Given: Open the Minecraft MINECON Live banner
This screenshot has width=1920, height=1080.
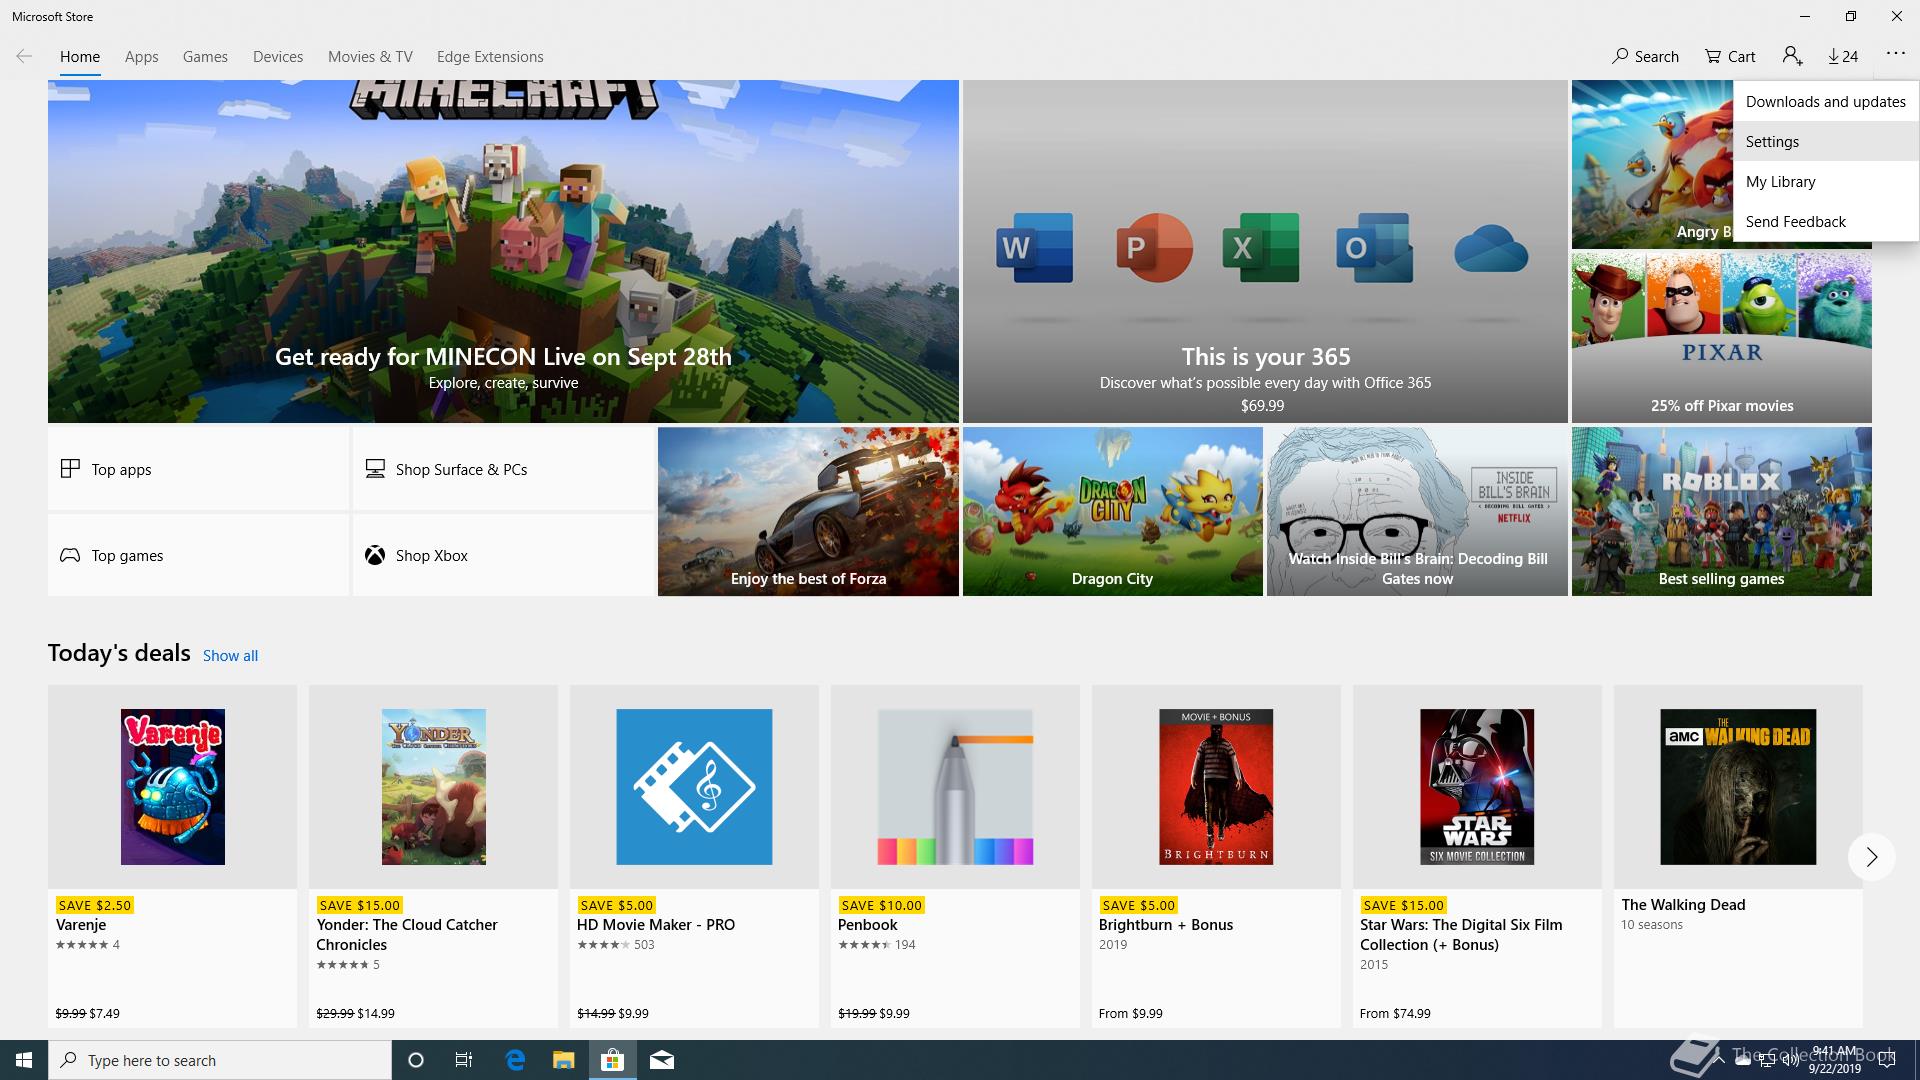Looking at the screenshot, I should (x=503, y=251).
